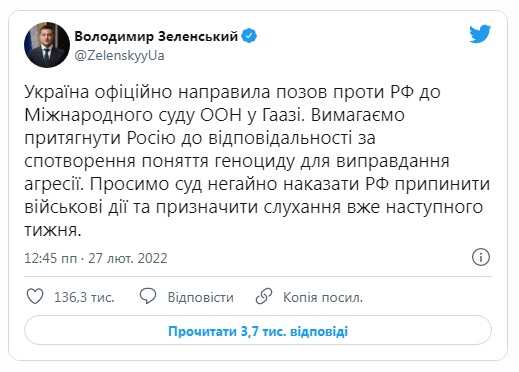Click the 27 лют. 2022 date
This screenshot has width=519, height=372.
tap(128, 258)
